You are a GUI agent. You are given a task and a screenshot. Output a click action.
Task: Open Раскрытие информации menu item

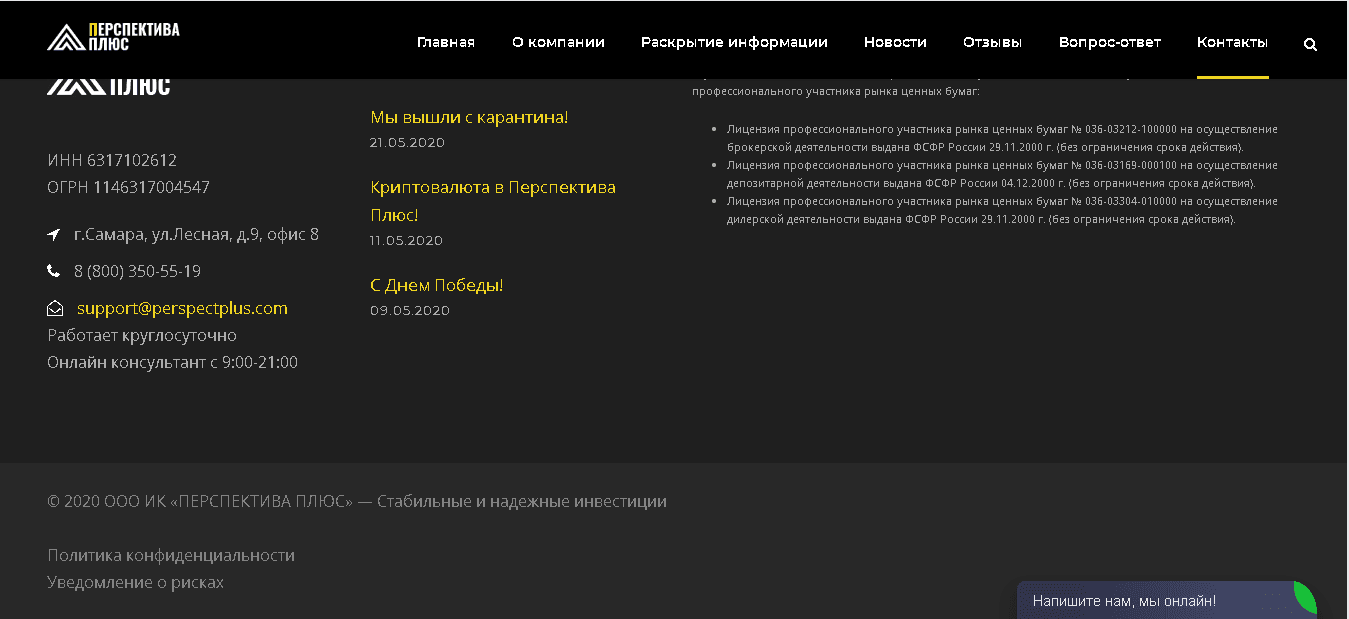734,42
